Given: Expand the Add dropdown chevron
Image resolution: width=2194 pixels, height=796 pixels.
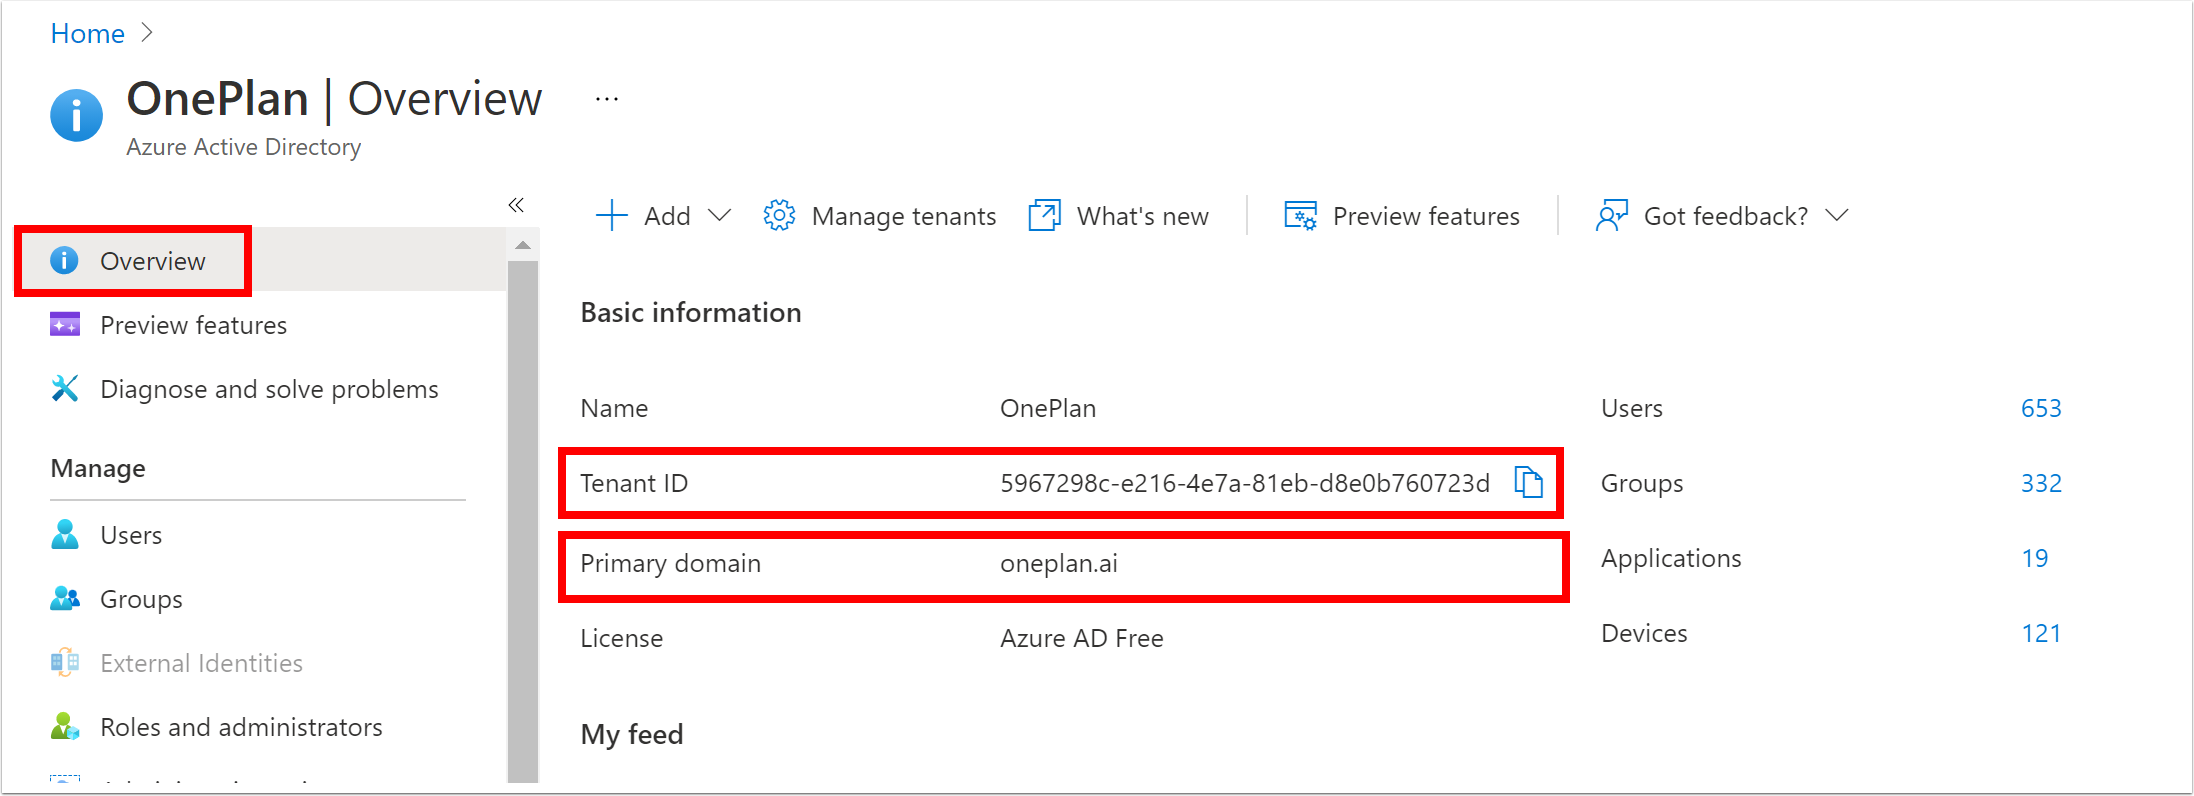Looking at the screenshot, I should pyautogui.click(x=719, y=216).
